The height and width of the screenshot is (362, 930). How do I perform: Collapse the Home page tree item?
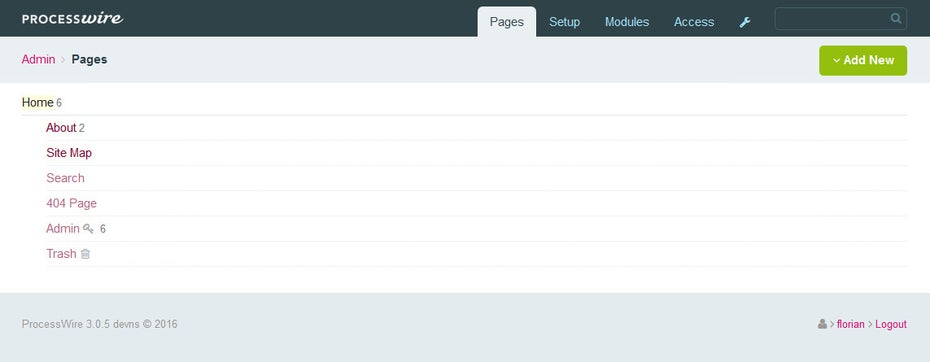tap(38, 103)
